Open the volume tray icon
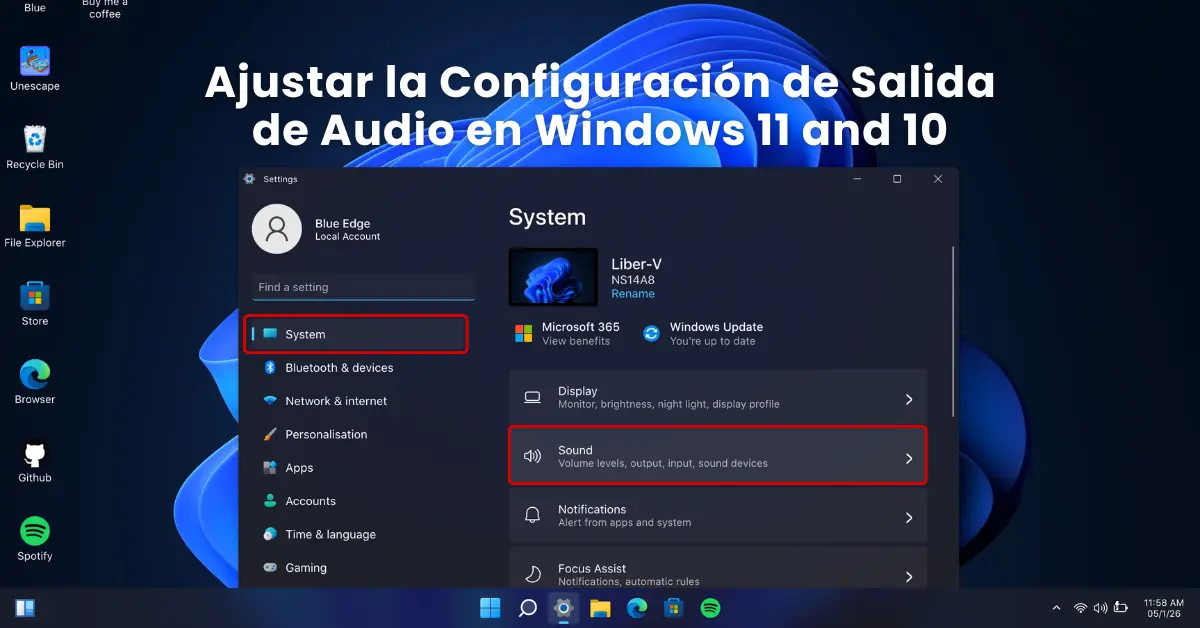The image size is (1200, 628). click(1100, 608)
